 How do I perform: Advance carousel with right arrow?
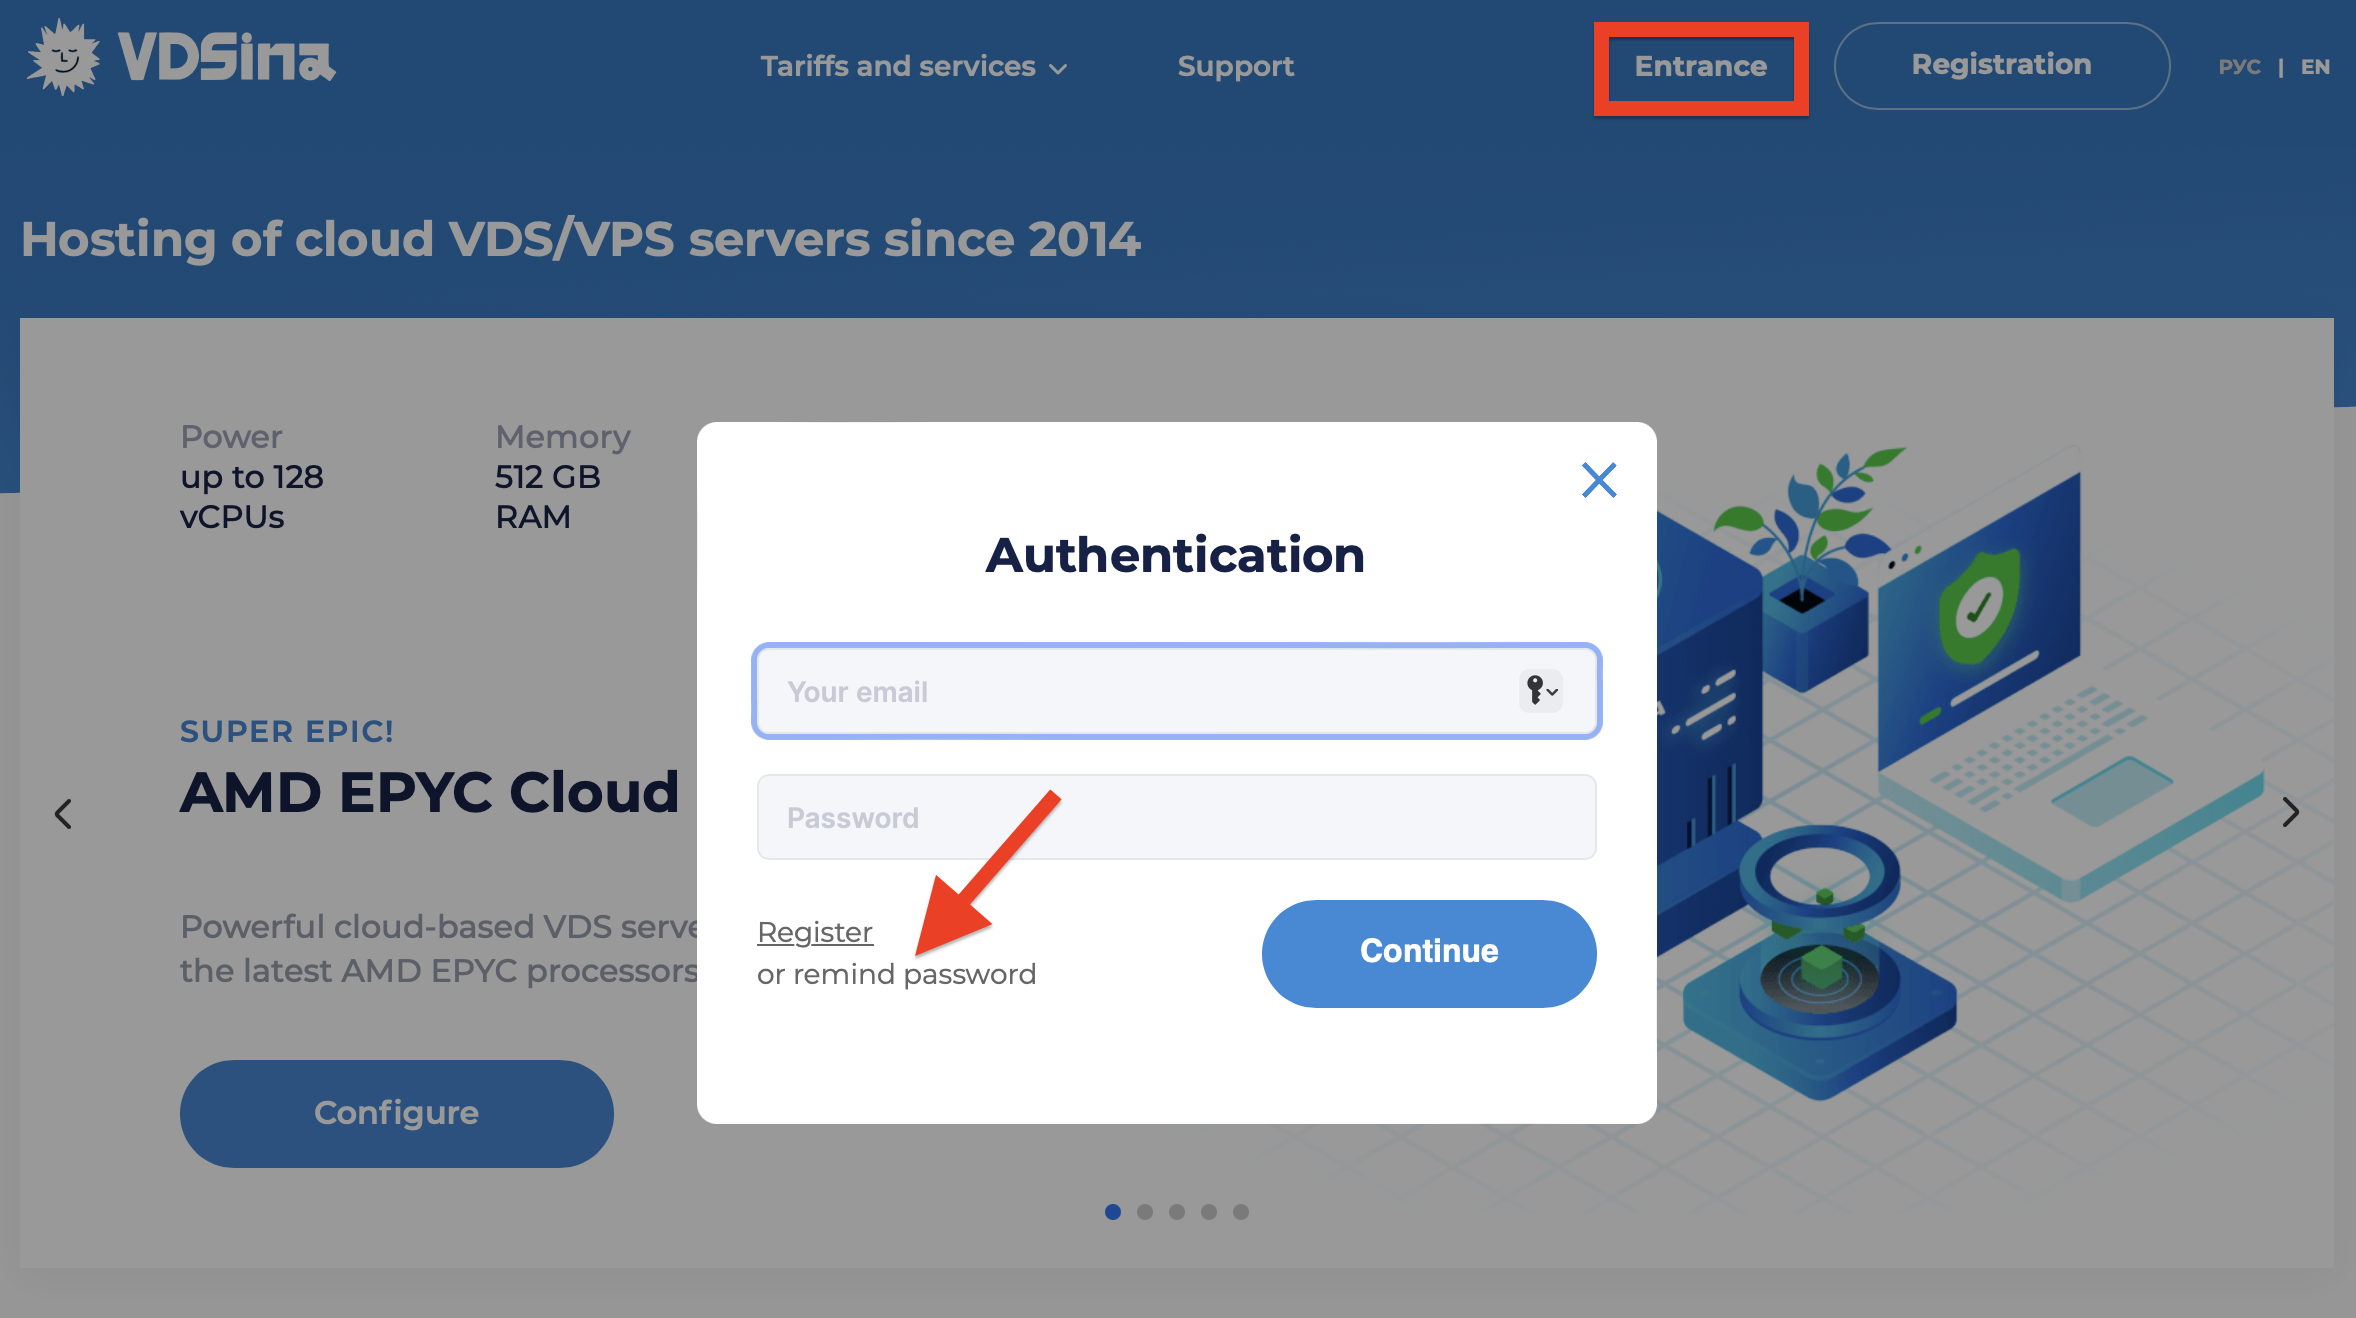point(2290,812)
